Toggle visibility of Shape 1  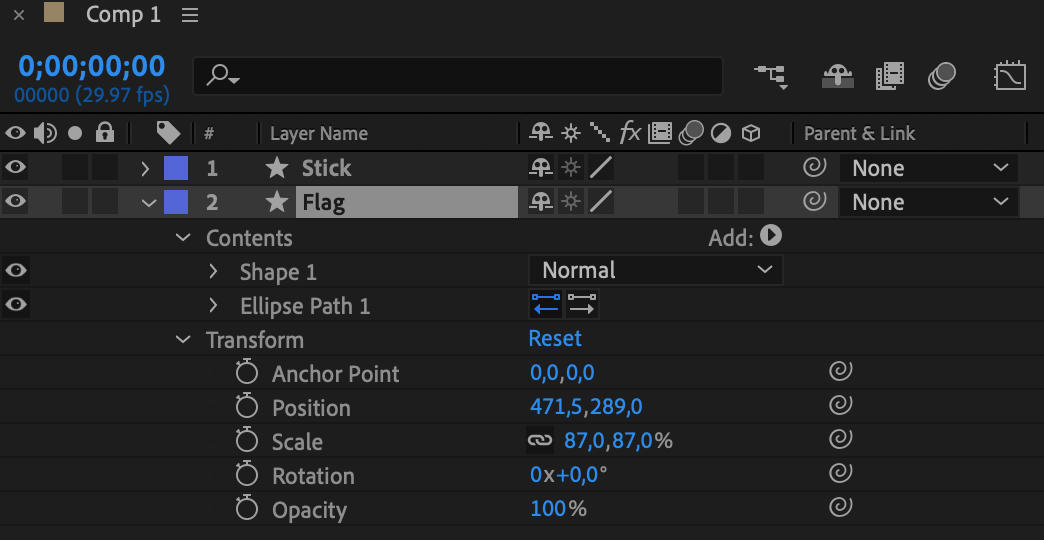coord(16,270)
